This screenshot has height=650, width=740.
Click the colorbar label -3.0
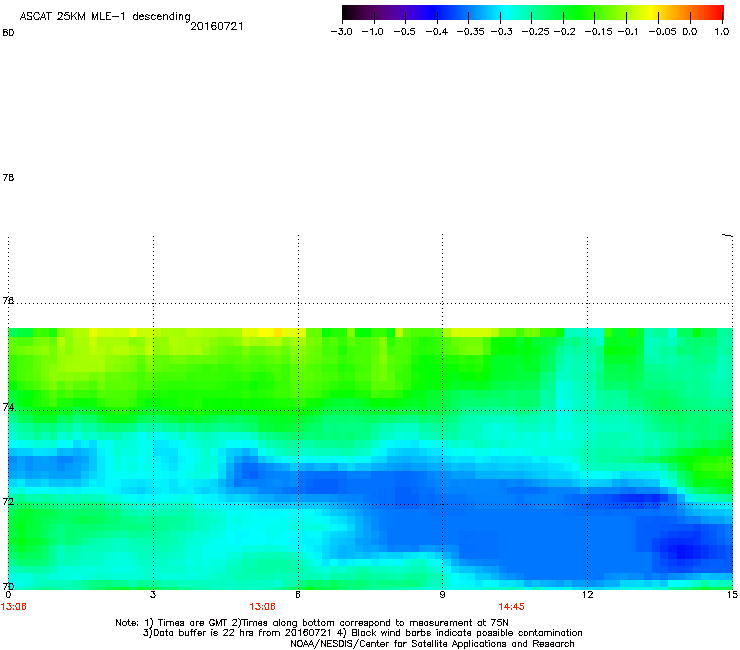point(342,32)
